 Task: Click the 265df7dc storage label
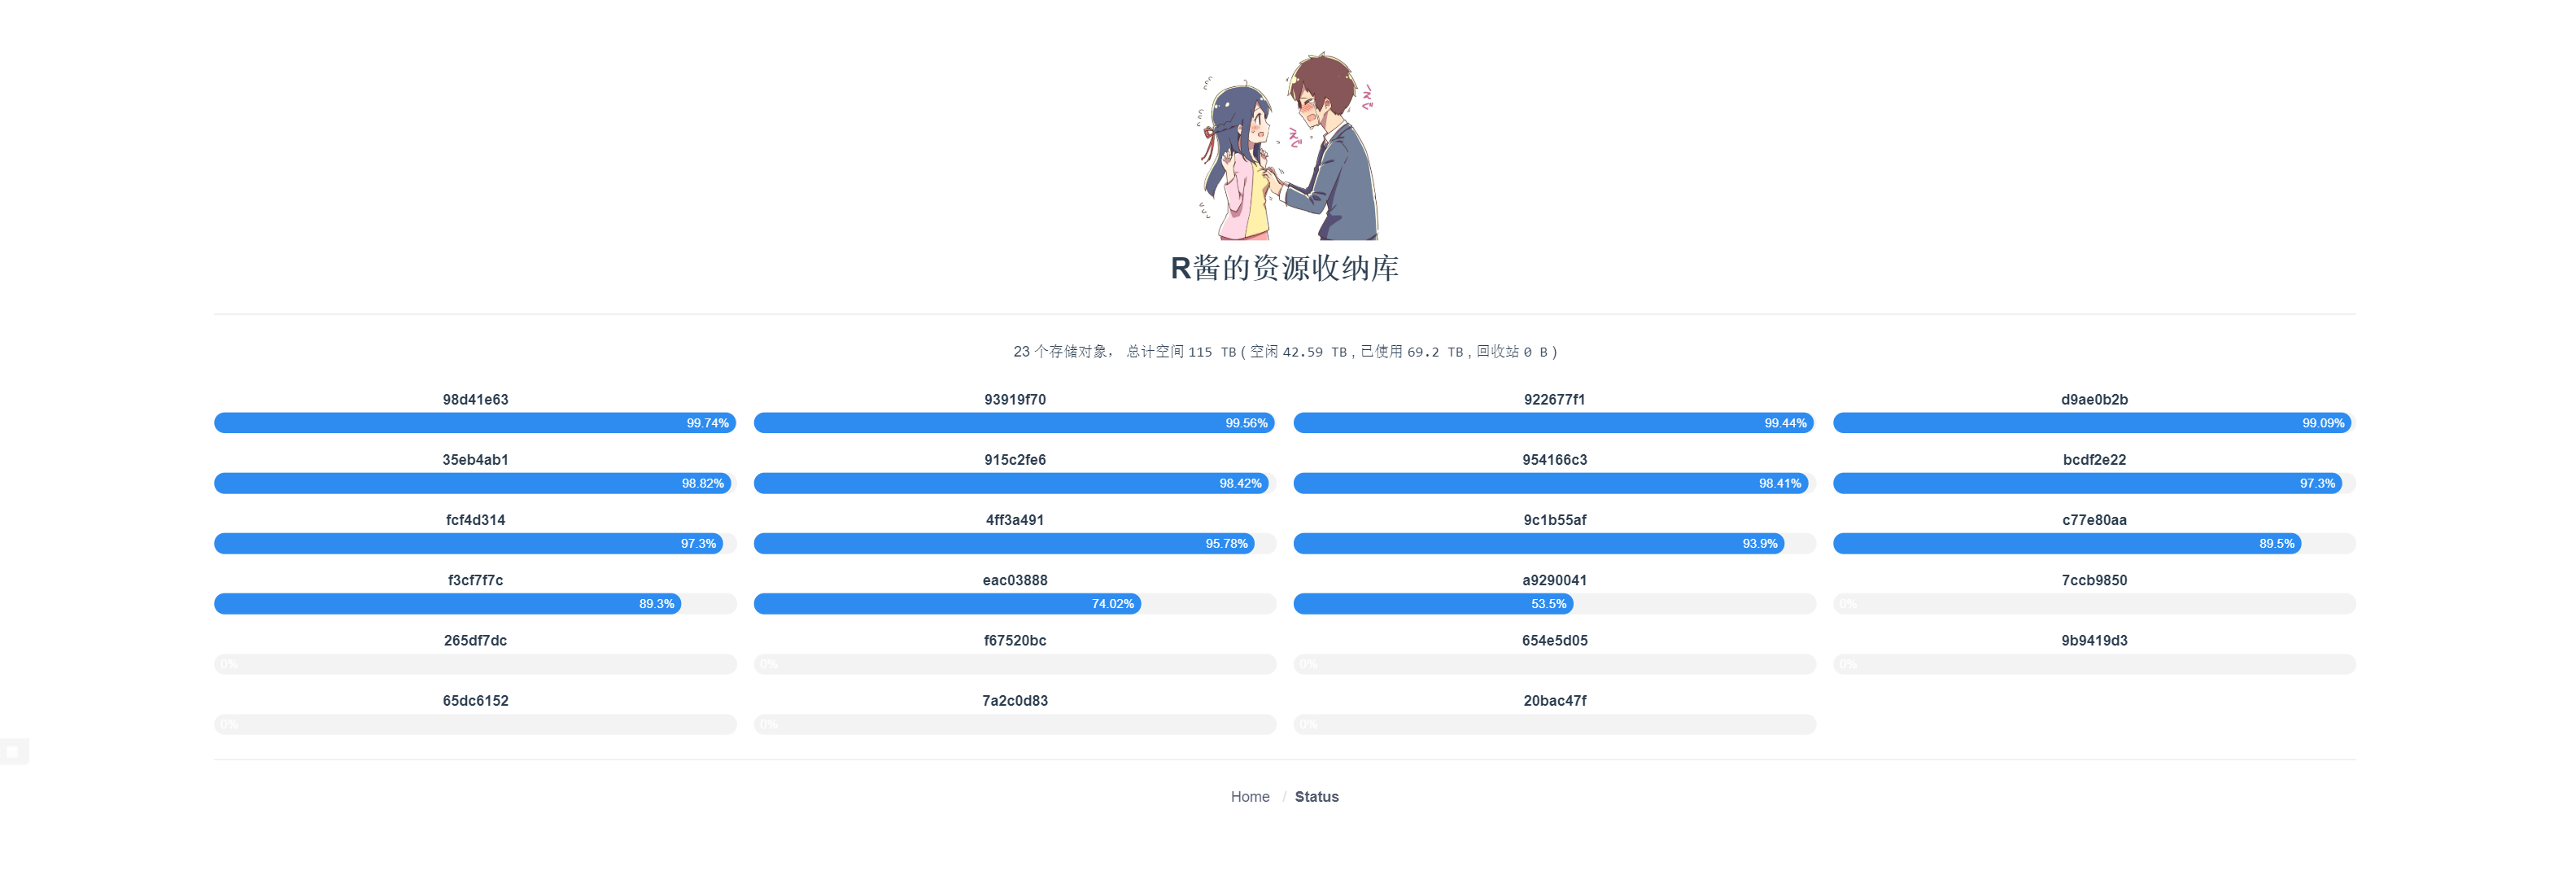474,639
